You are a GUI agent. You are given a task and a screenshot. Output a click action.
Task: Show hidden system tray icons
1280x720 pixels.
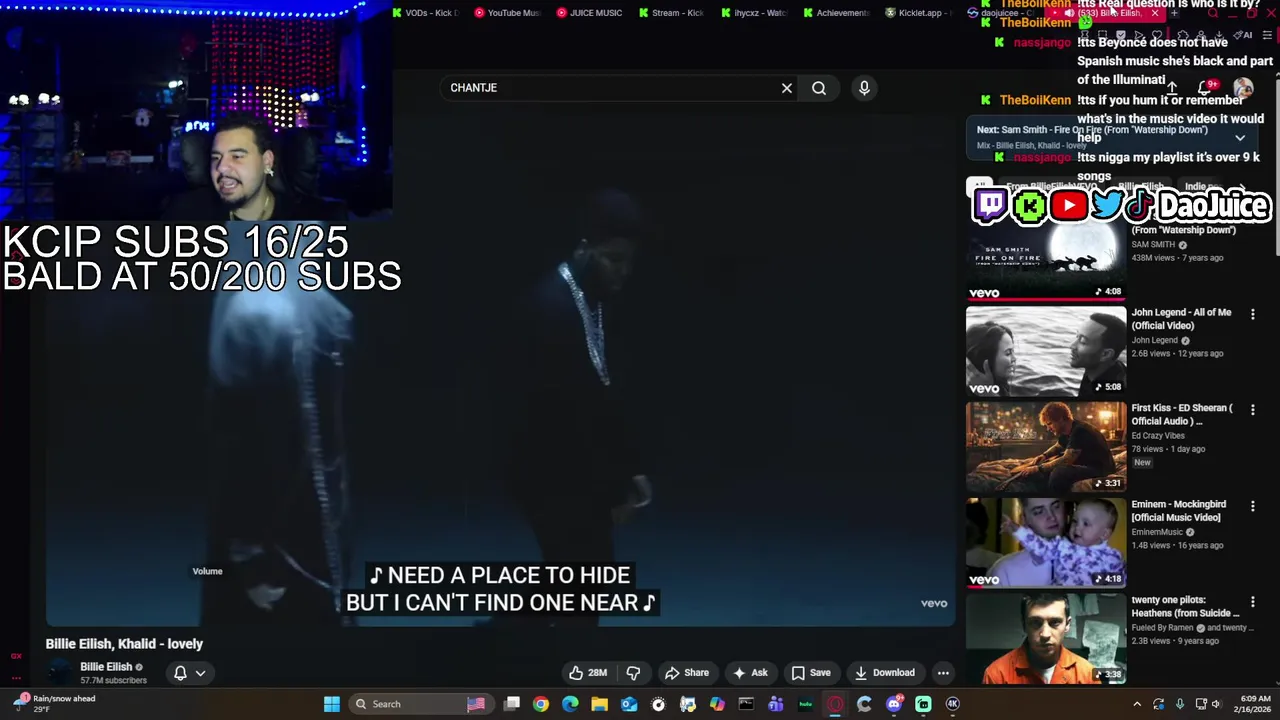tap(1137, 704)
